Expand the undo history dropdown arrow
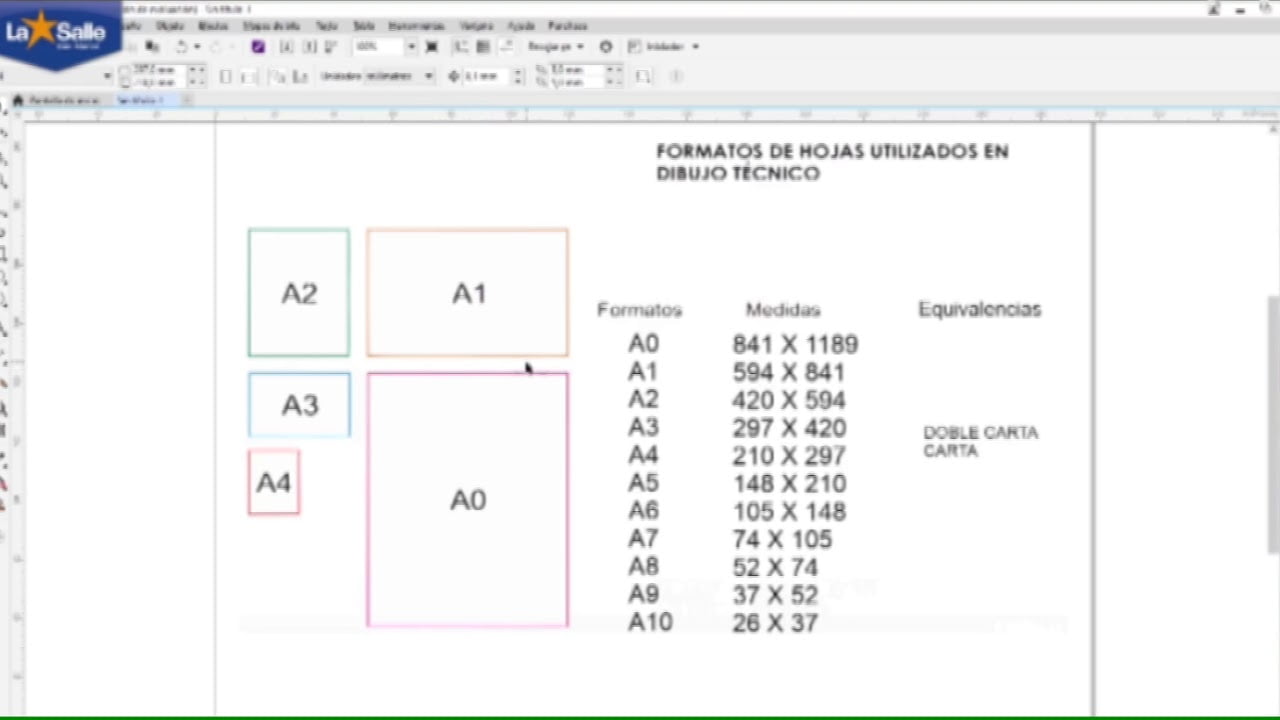 197,47
